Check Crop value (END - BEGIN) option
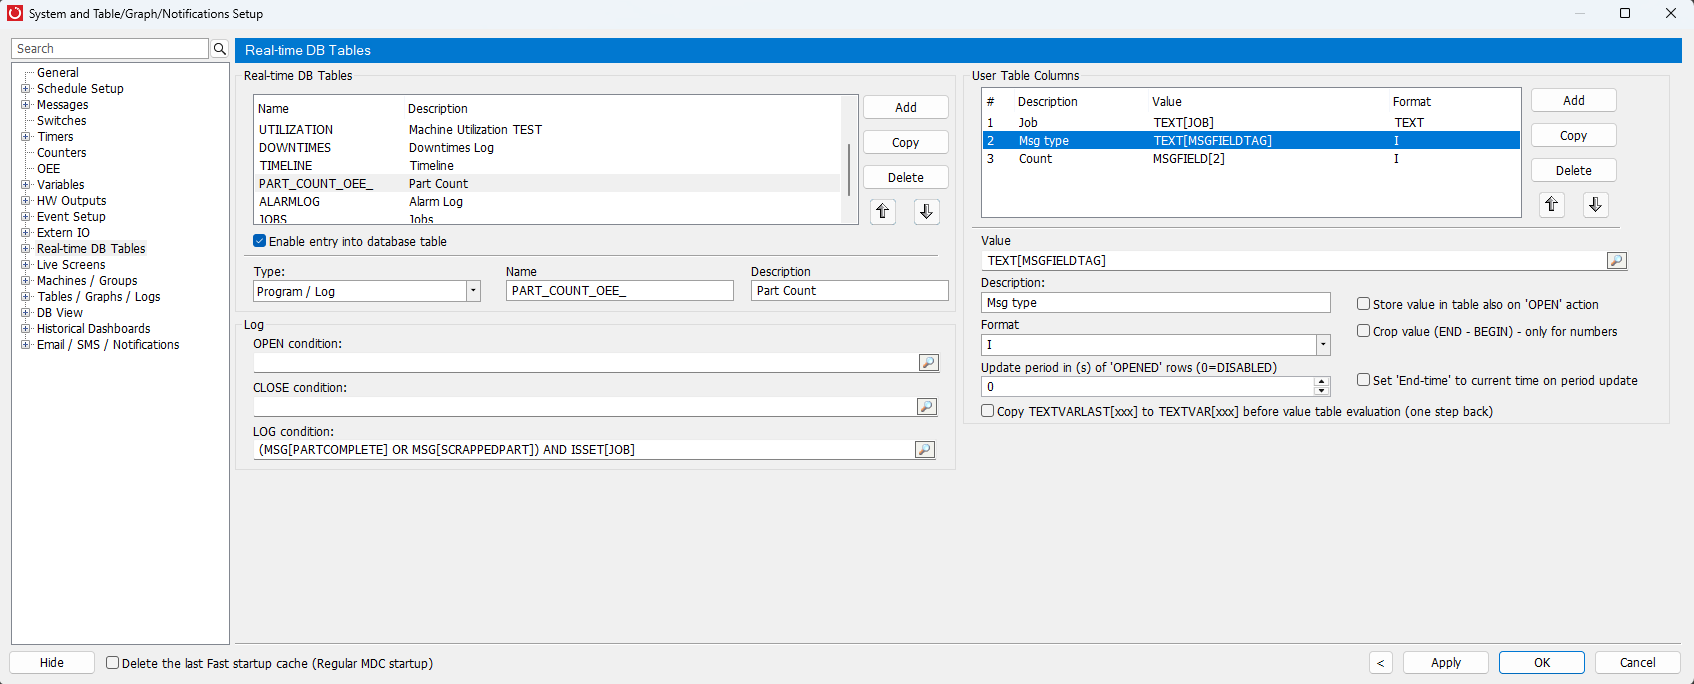 [1363, 331]
